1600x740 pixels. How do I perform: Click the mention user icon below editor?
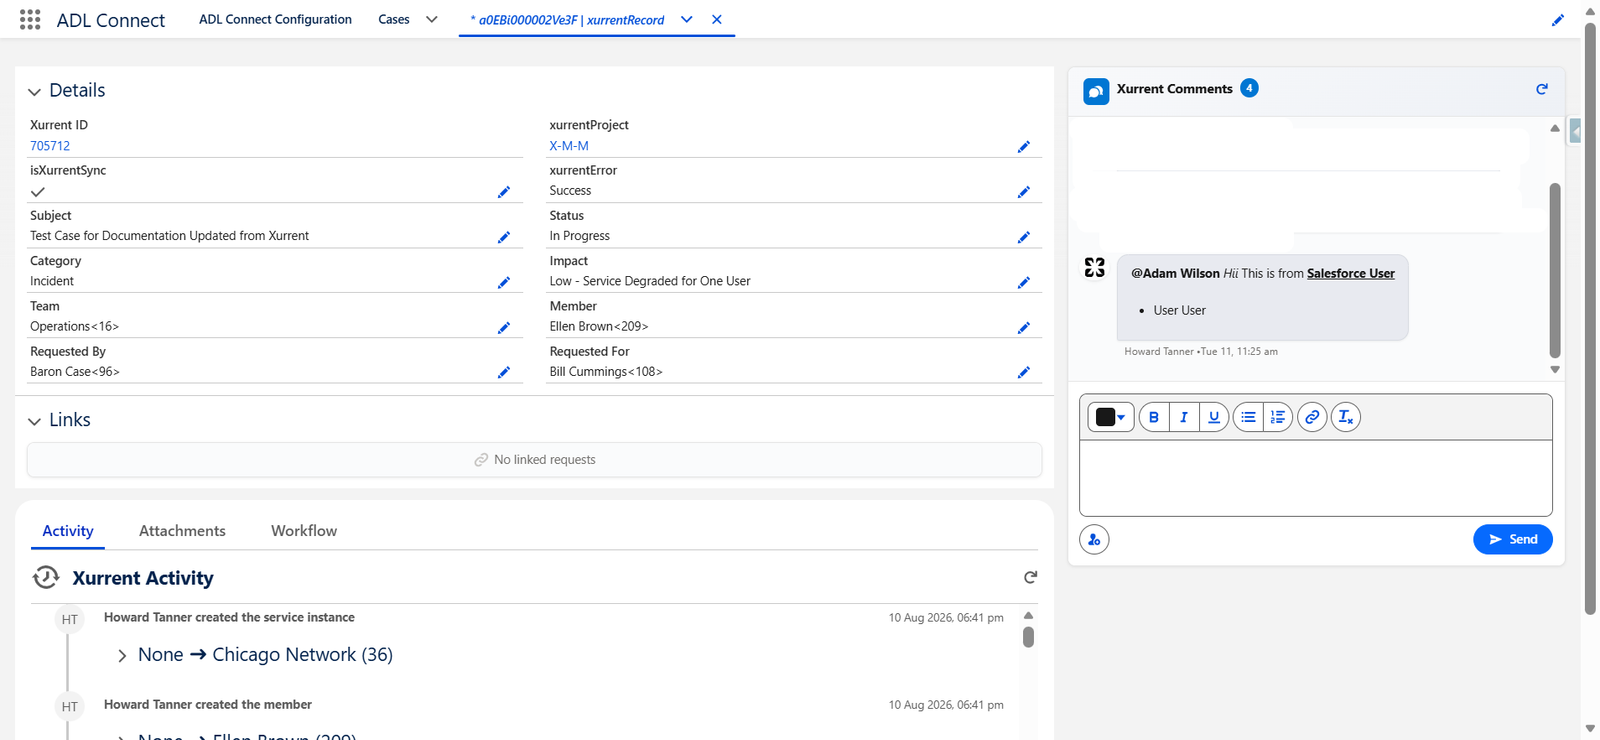[1094, 539]
